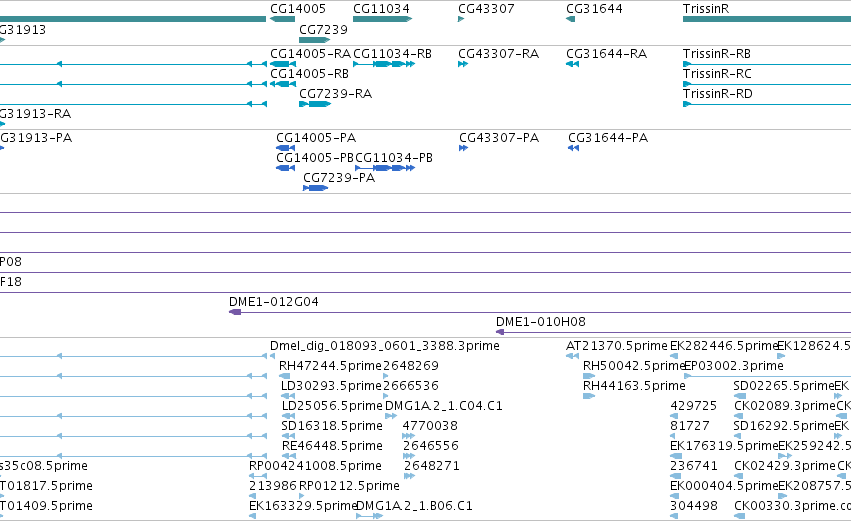Click the CG14005-PA protein feature

(285, 148)
